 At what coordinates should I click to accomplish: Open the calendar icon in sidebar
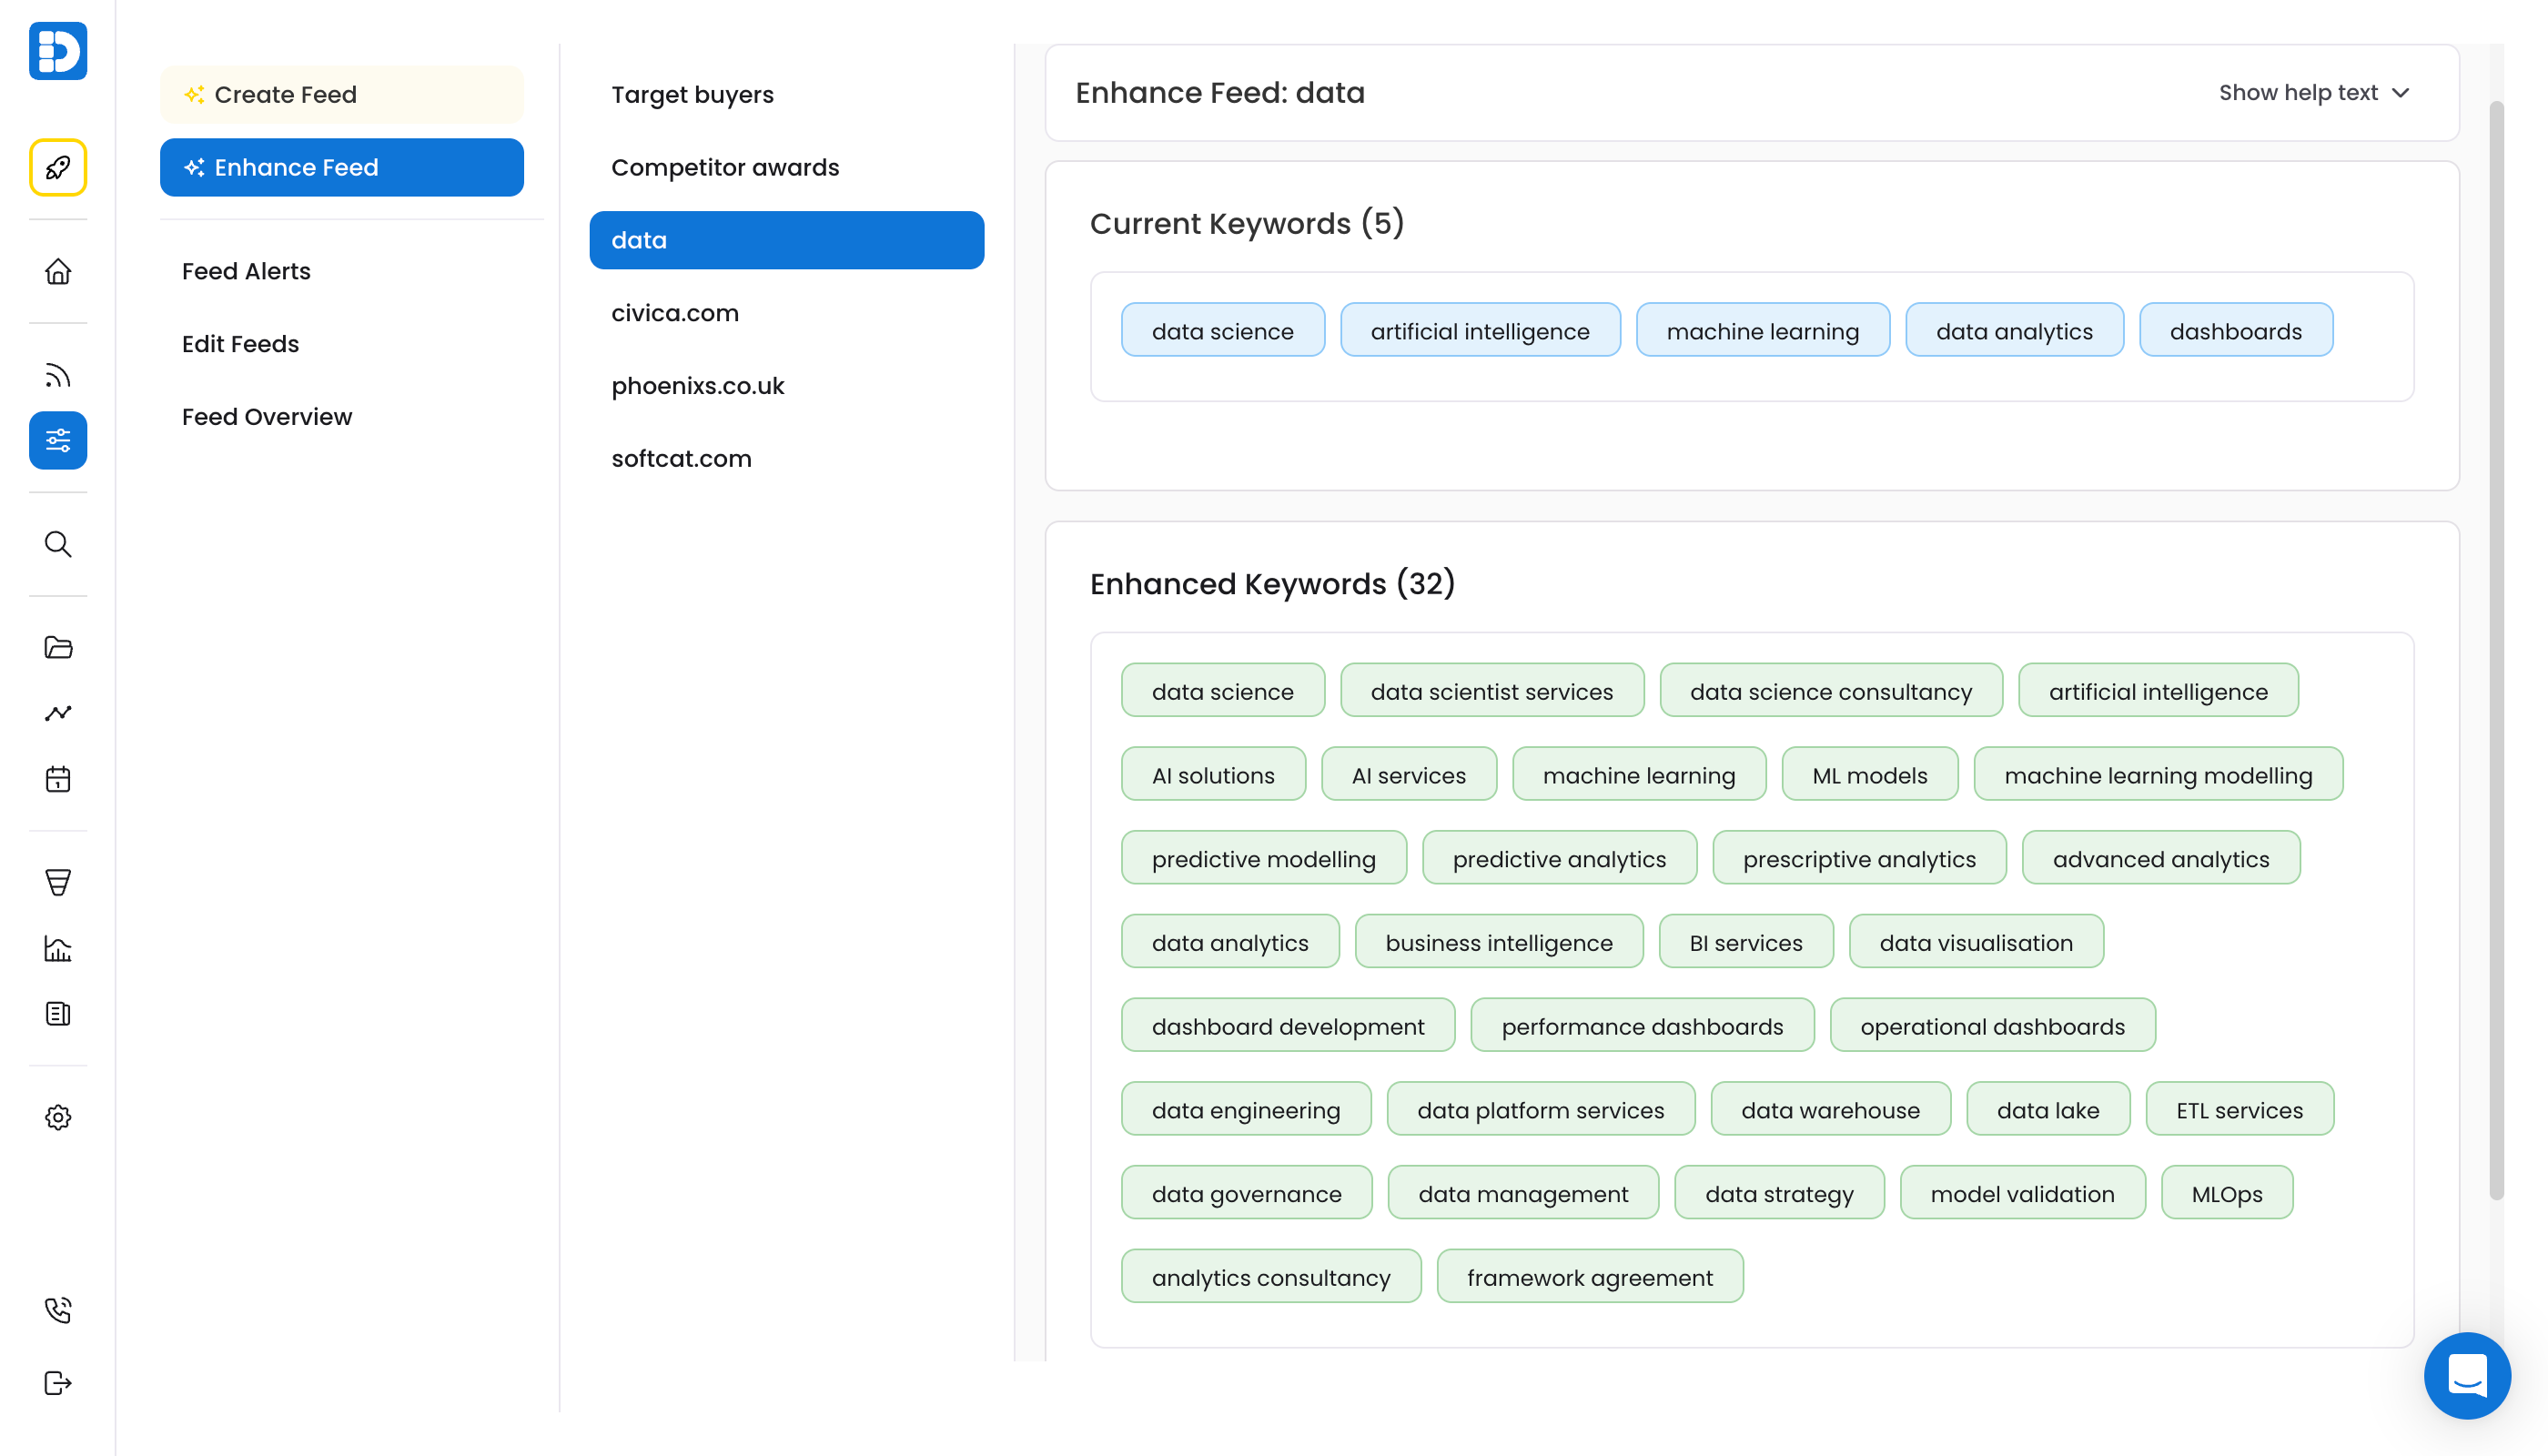(x=58, y=779)
